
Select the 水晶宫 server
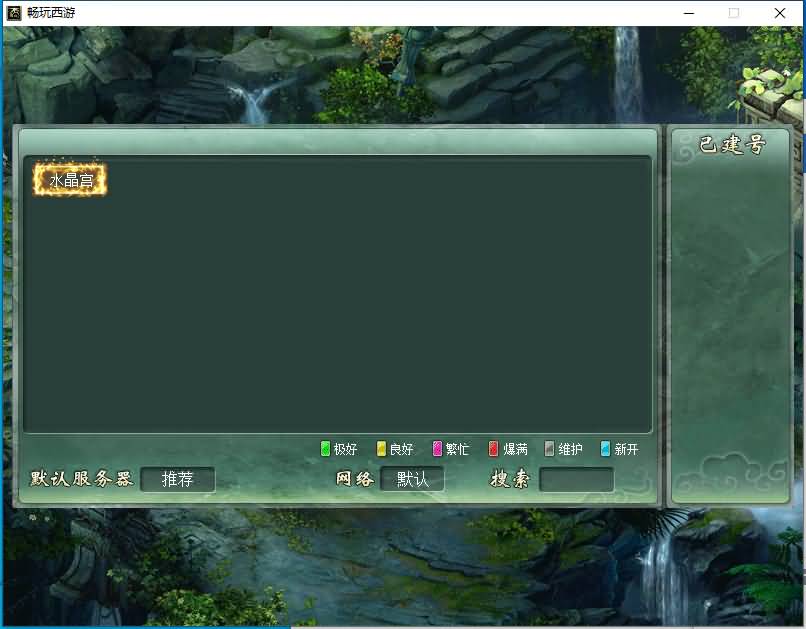[x=70, y=180]
